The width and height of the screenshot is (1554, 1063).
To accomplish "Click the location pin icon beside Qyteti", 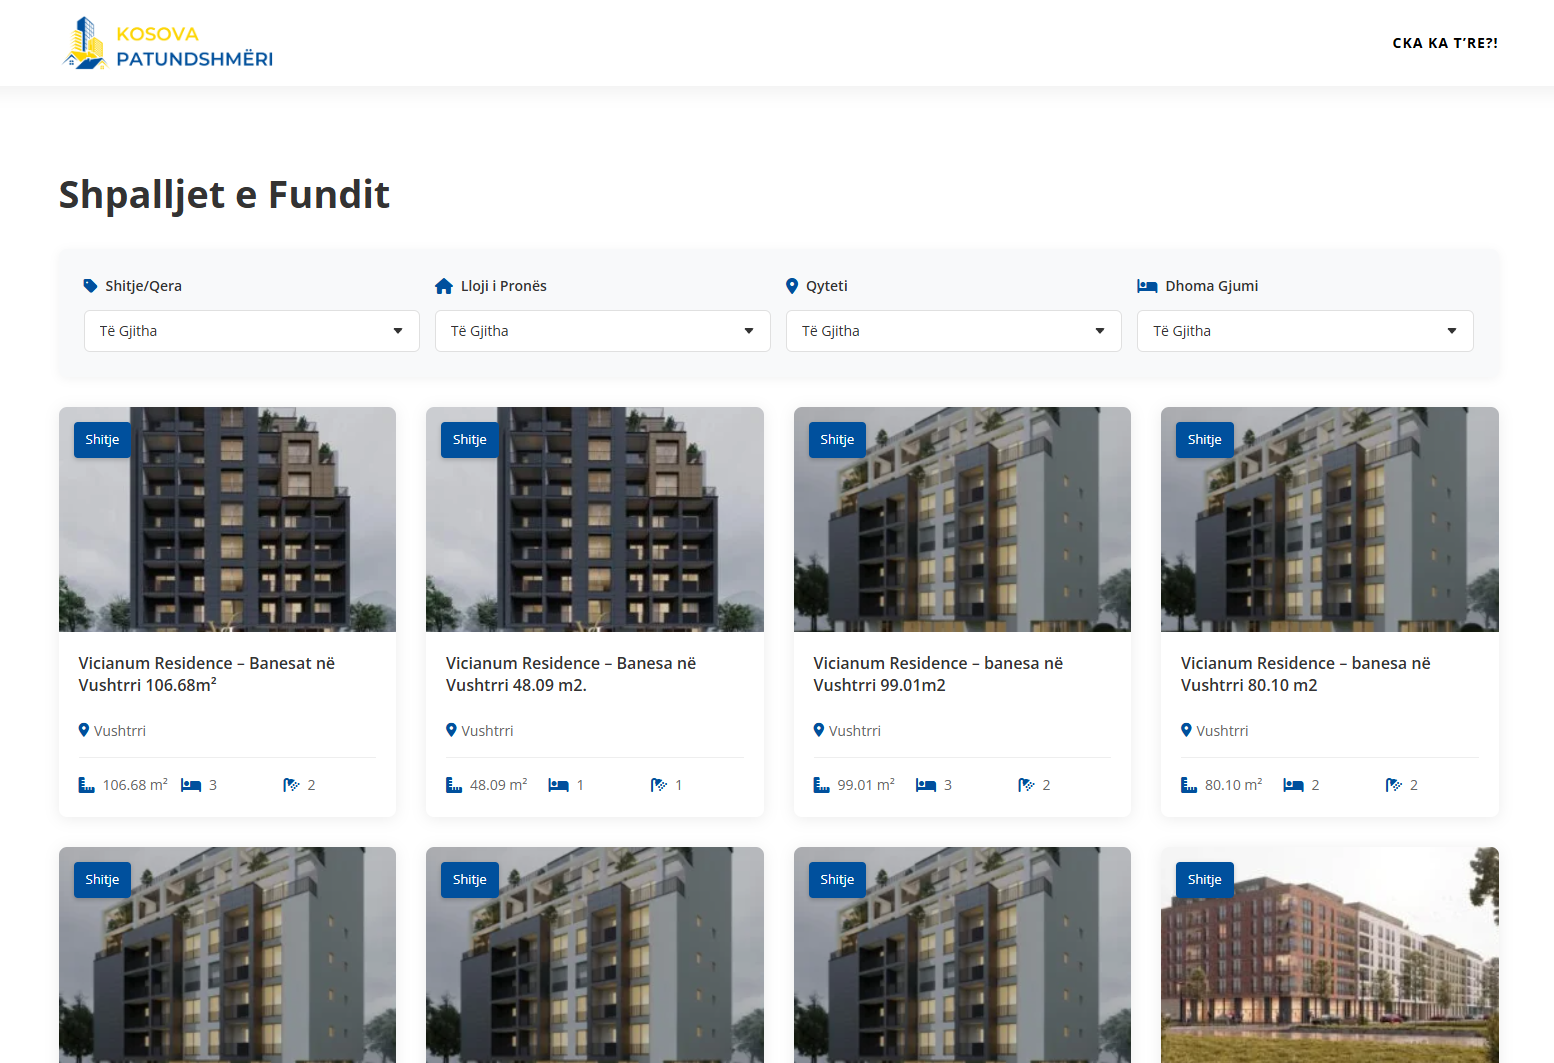I will click(x=792, y=286).
